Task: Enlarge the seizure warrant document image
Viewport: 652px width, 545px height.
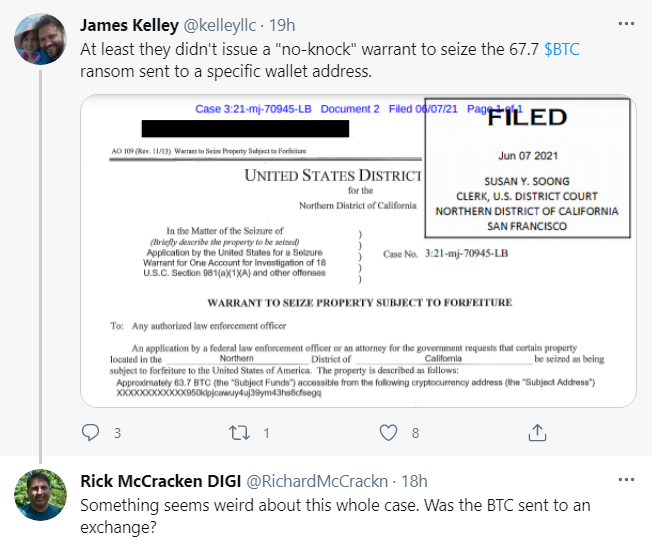Action: pos(357,250)
